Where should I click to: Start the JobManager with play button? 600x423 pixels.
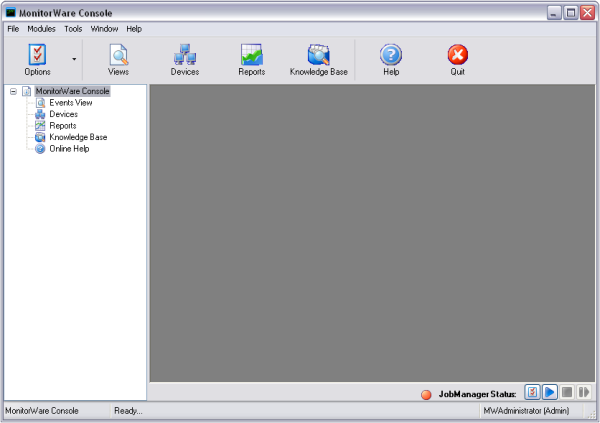550,392
